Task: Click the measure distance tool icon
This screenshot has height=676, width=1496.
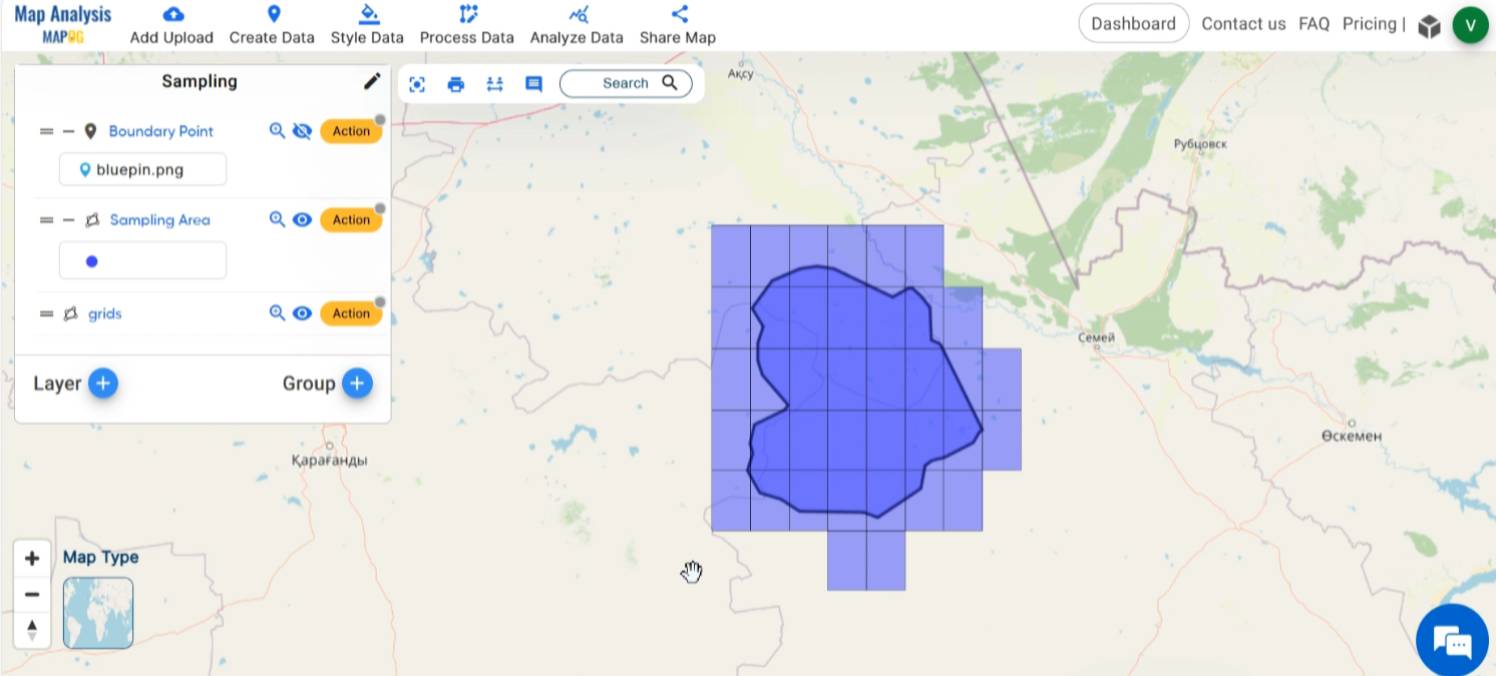Action: [495, 84]
